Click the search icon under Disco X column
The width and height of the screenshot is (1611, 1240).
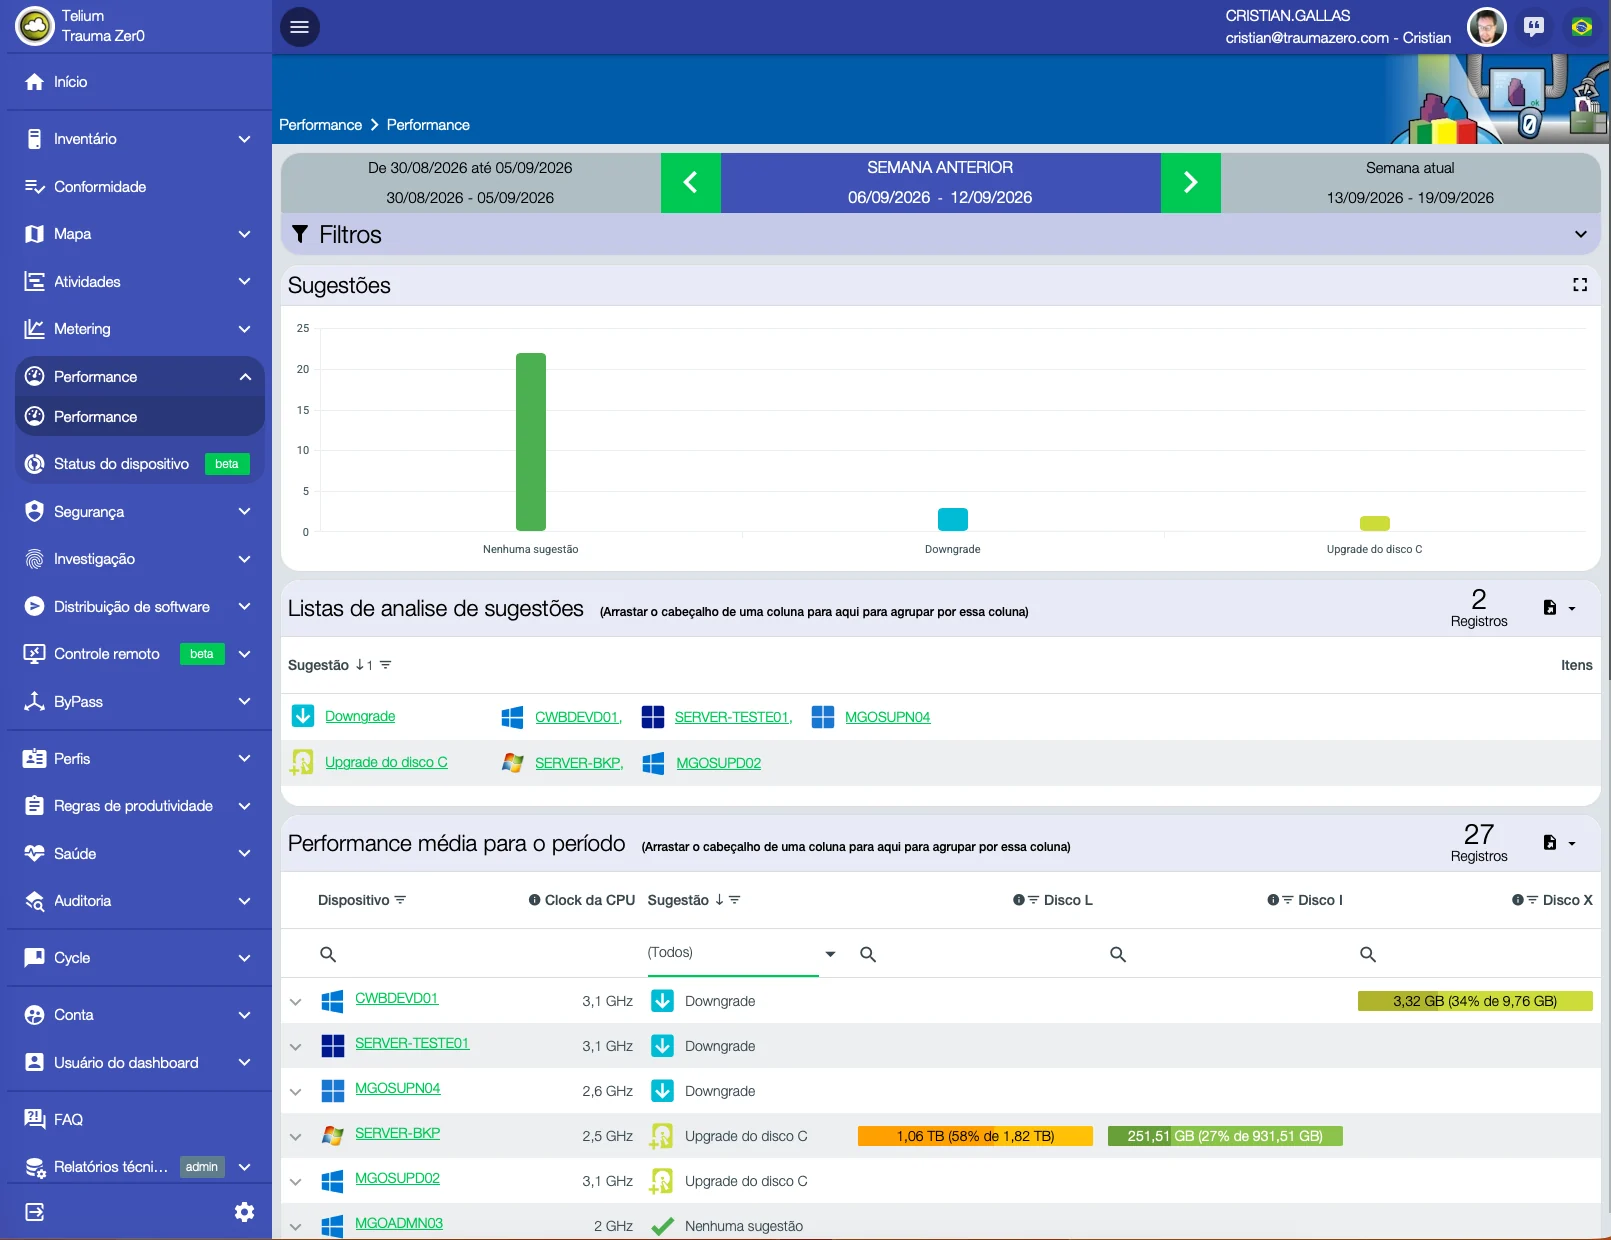coord(1368,955)
